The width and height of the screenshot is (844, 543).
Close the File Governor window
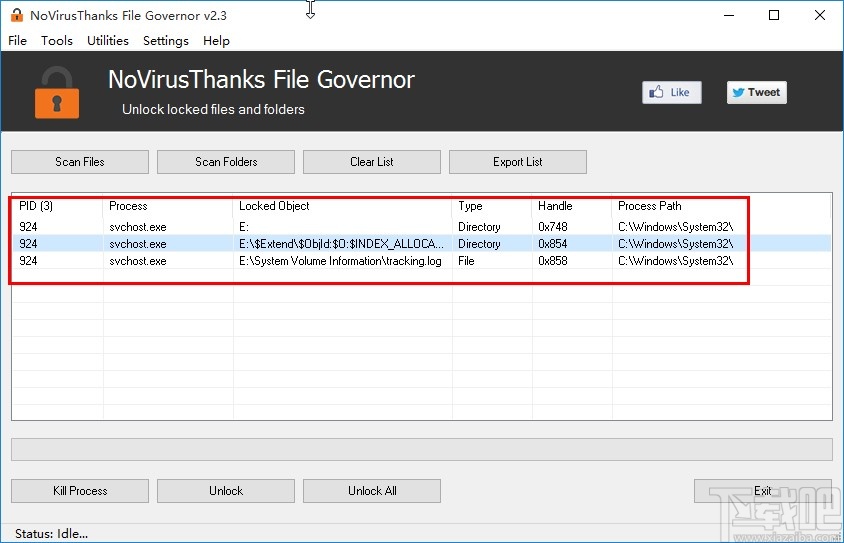[819, 15]
